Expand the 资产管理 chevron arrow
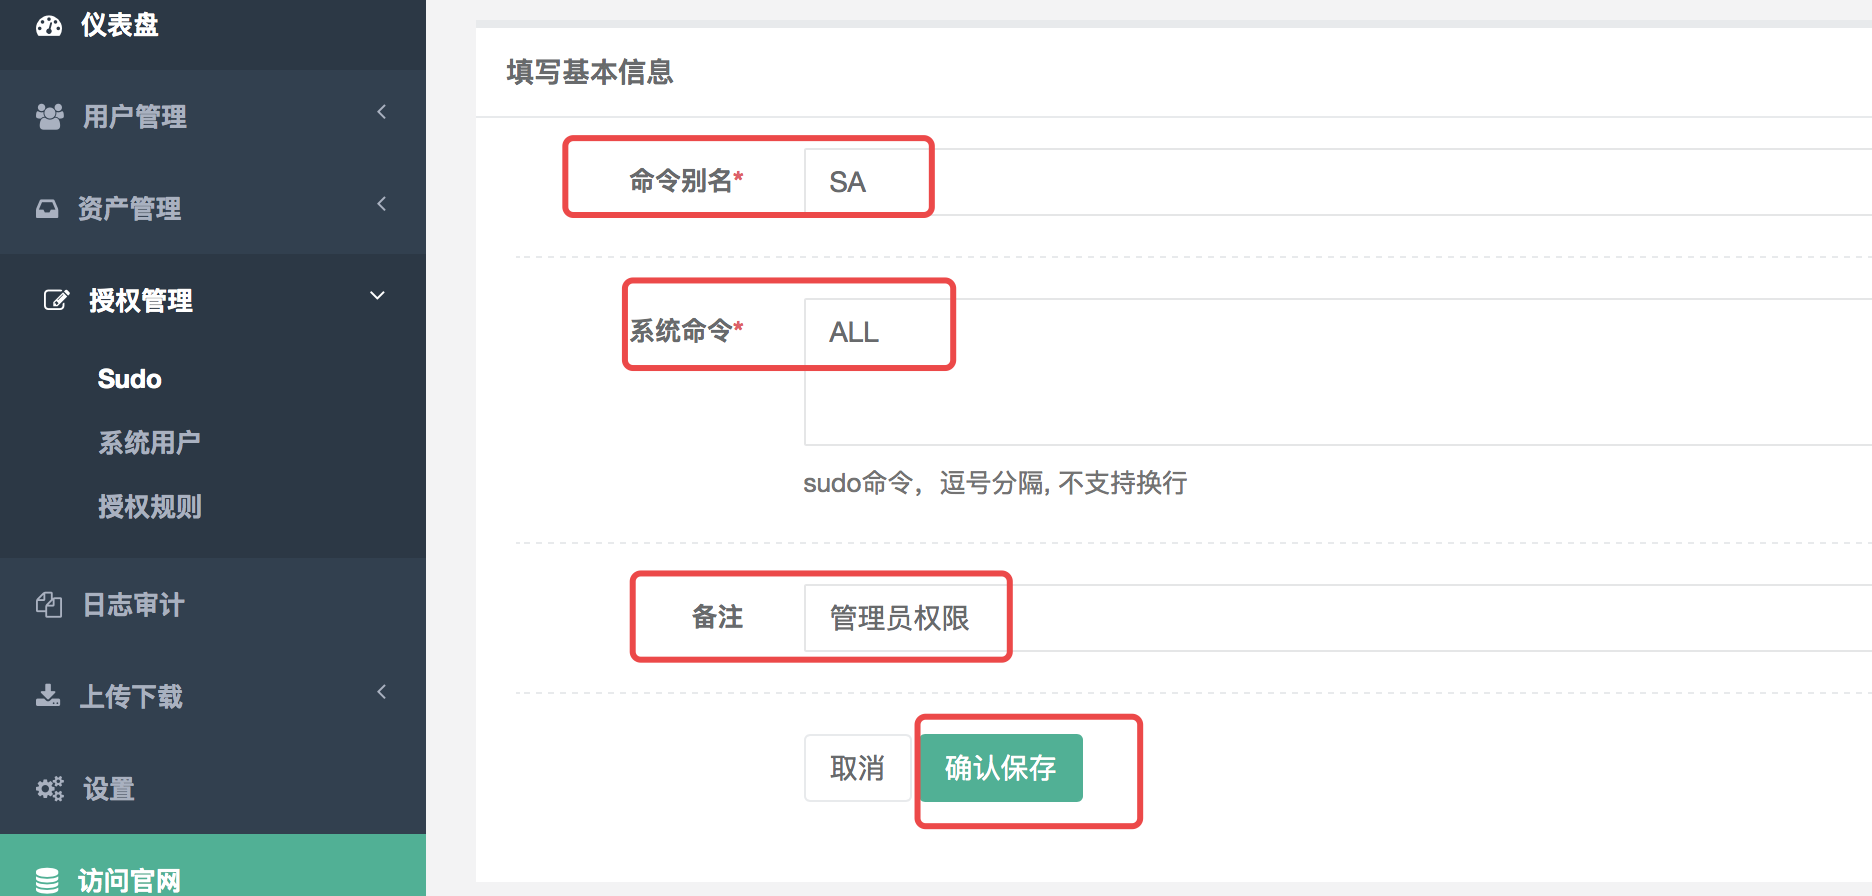 tap(381, 205)
